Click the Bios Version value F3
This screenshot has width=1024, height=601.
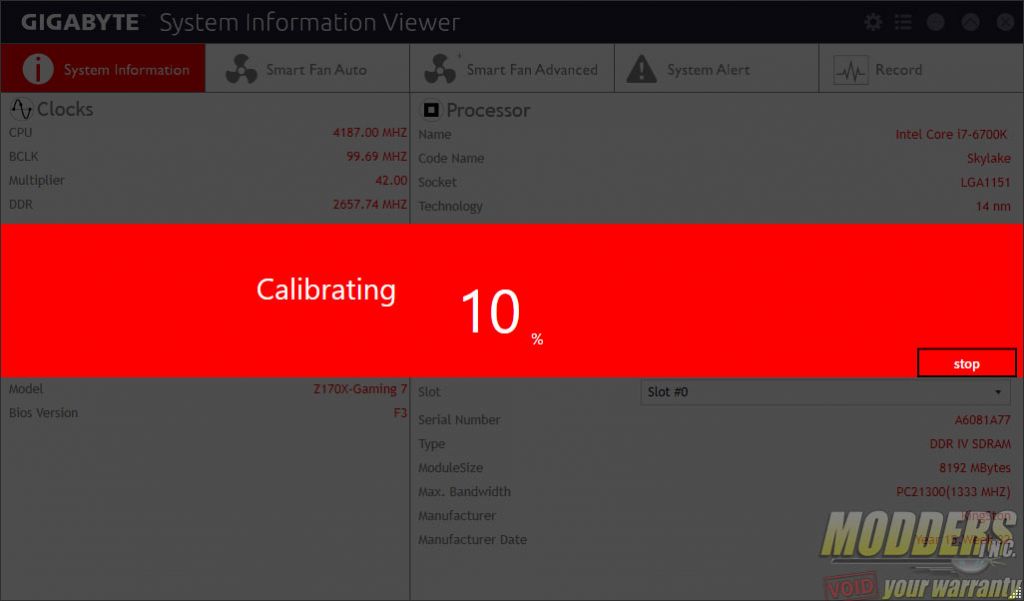400,413
